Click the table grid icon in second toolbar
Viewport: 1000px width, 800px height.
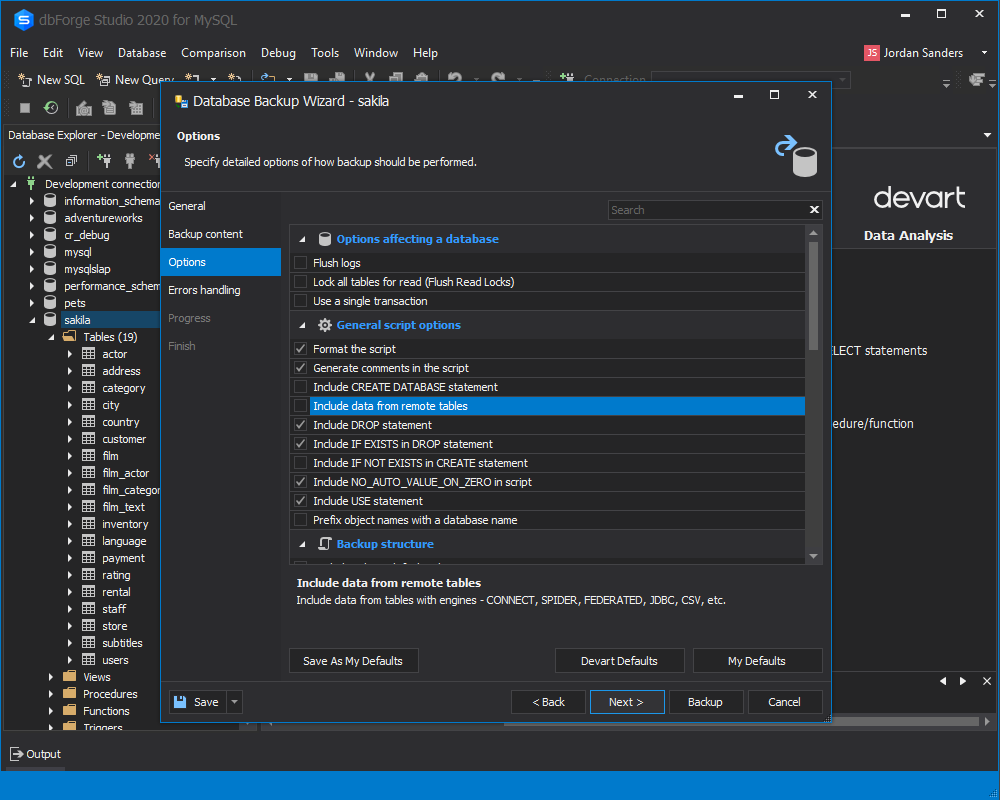pos(136,108)
